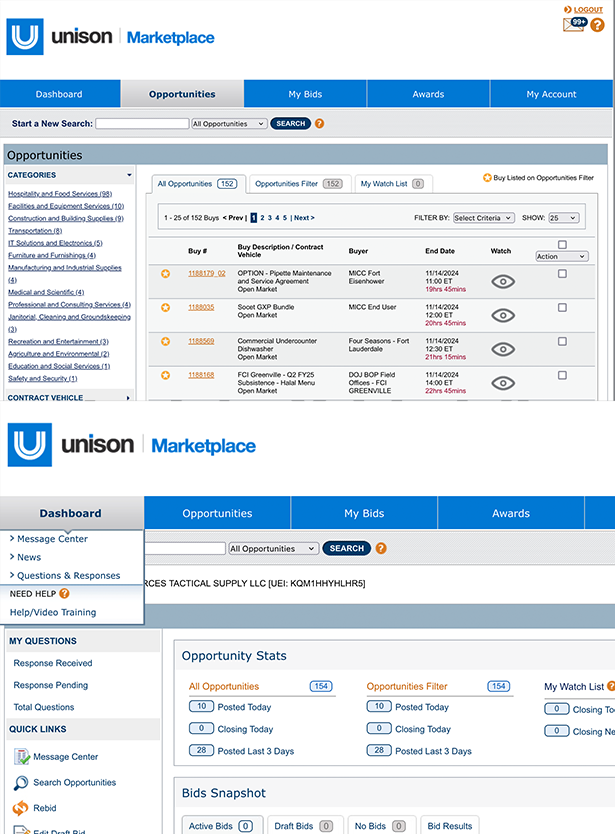This screenshot has height=834, width=615.
Task: Open the envelope messages icon in the top screenshot
Action: click(574, 24)
